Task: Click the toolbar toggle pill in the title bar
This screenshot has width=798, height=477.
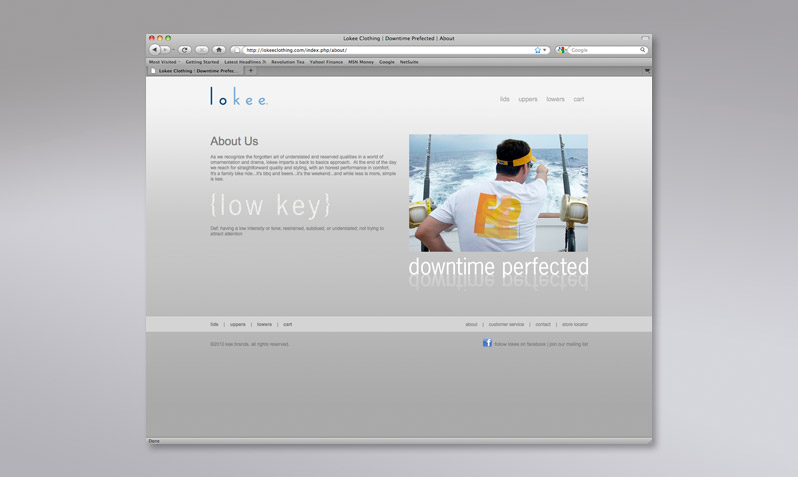Action: pyautogui.click(x=645, y=38)
